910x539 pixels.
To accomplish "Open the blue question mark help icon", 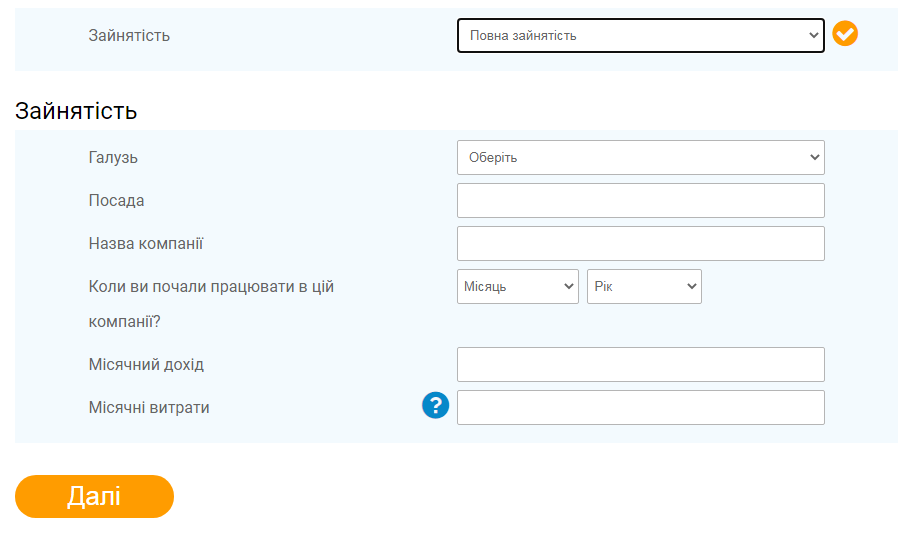I will (x=435, y=405).
